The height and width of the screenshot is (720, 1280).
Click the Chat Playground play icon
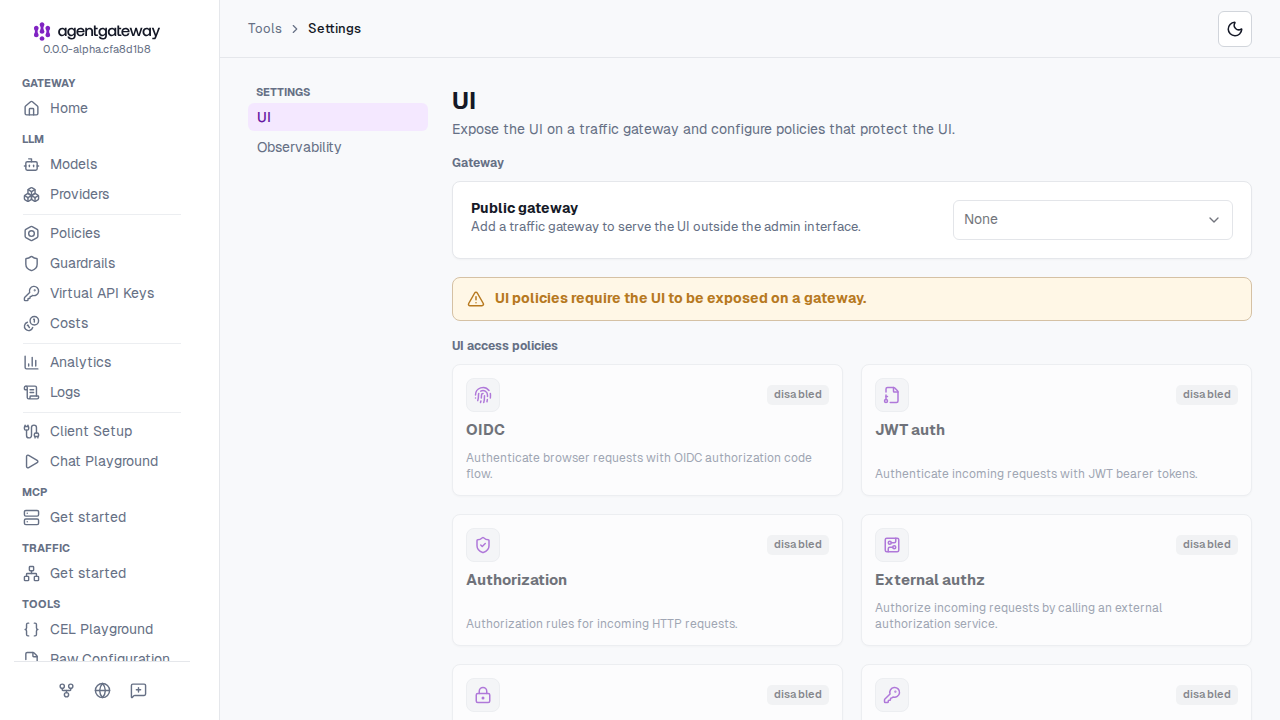tap(32, 461)
